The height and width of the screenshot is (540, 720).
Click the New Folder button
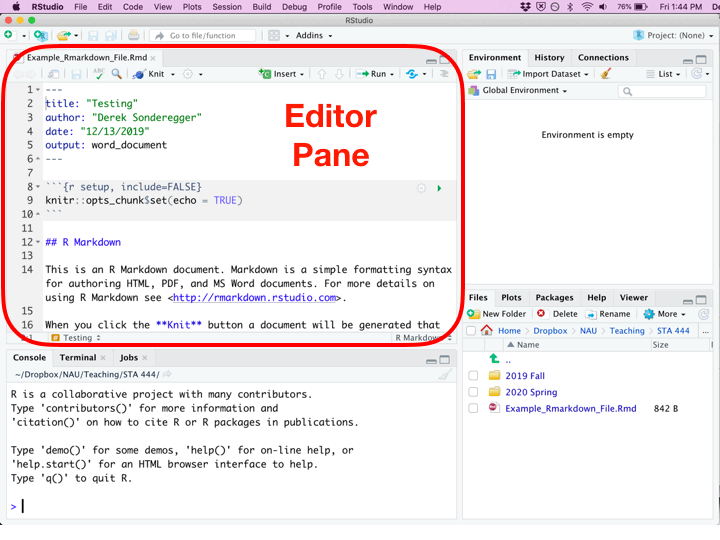click(497, 314)
